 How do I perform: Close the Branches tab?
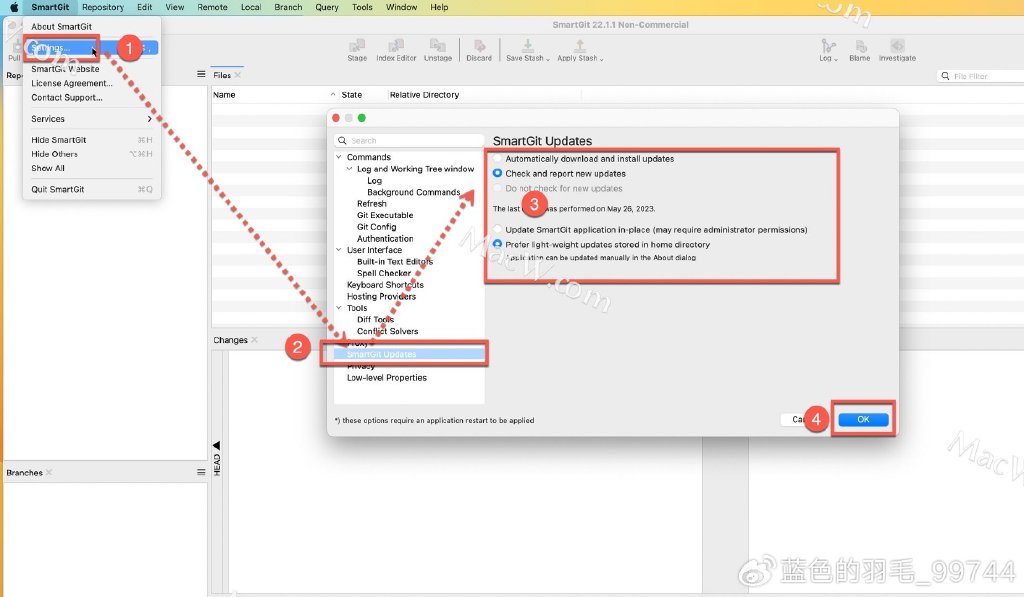point(49,472)
